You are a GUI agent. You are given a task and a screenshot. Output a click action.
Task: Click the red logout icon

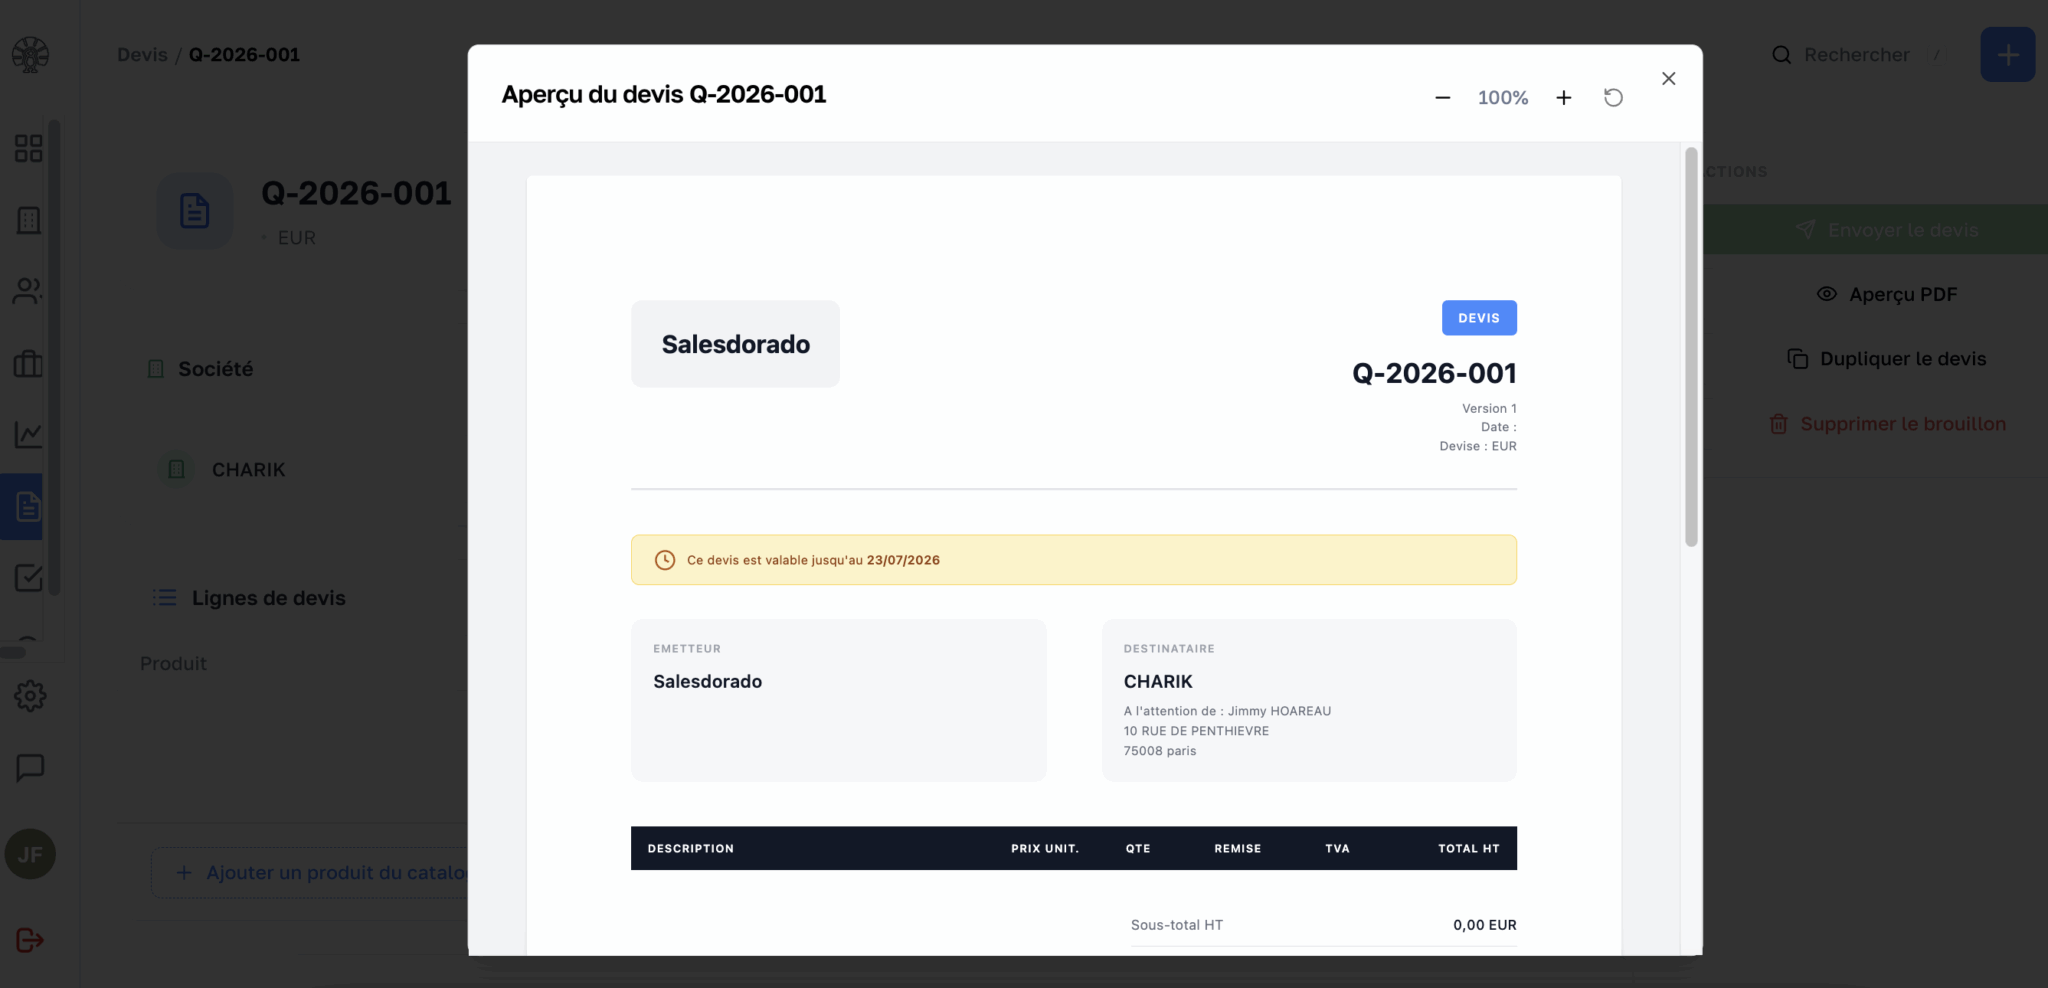(x=30, y=940)
